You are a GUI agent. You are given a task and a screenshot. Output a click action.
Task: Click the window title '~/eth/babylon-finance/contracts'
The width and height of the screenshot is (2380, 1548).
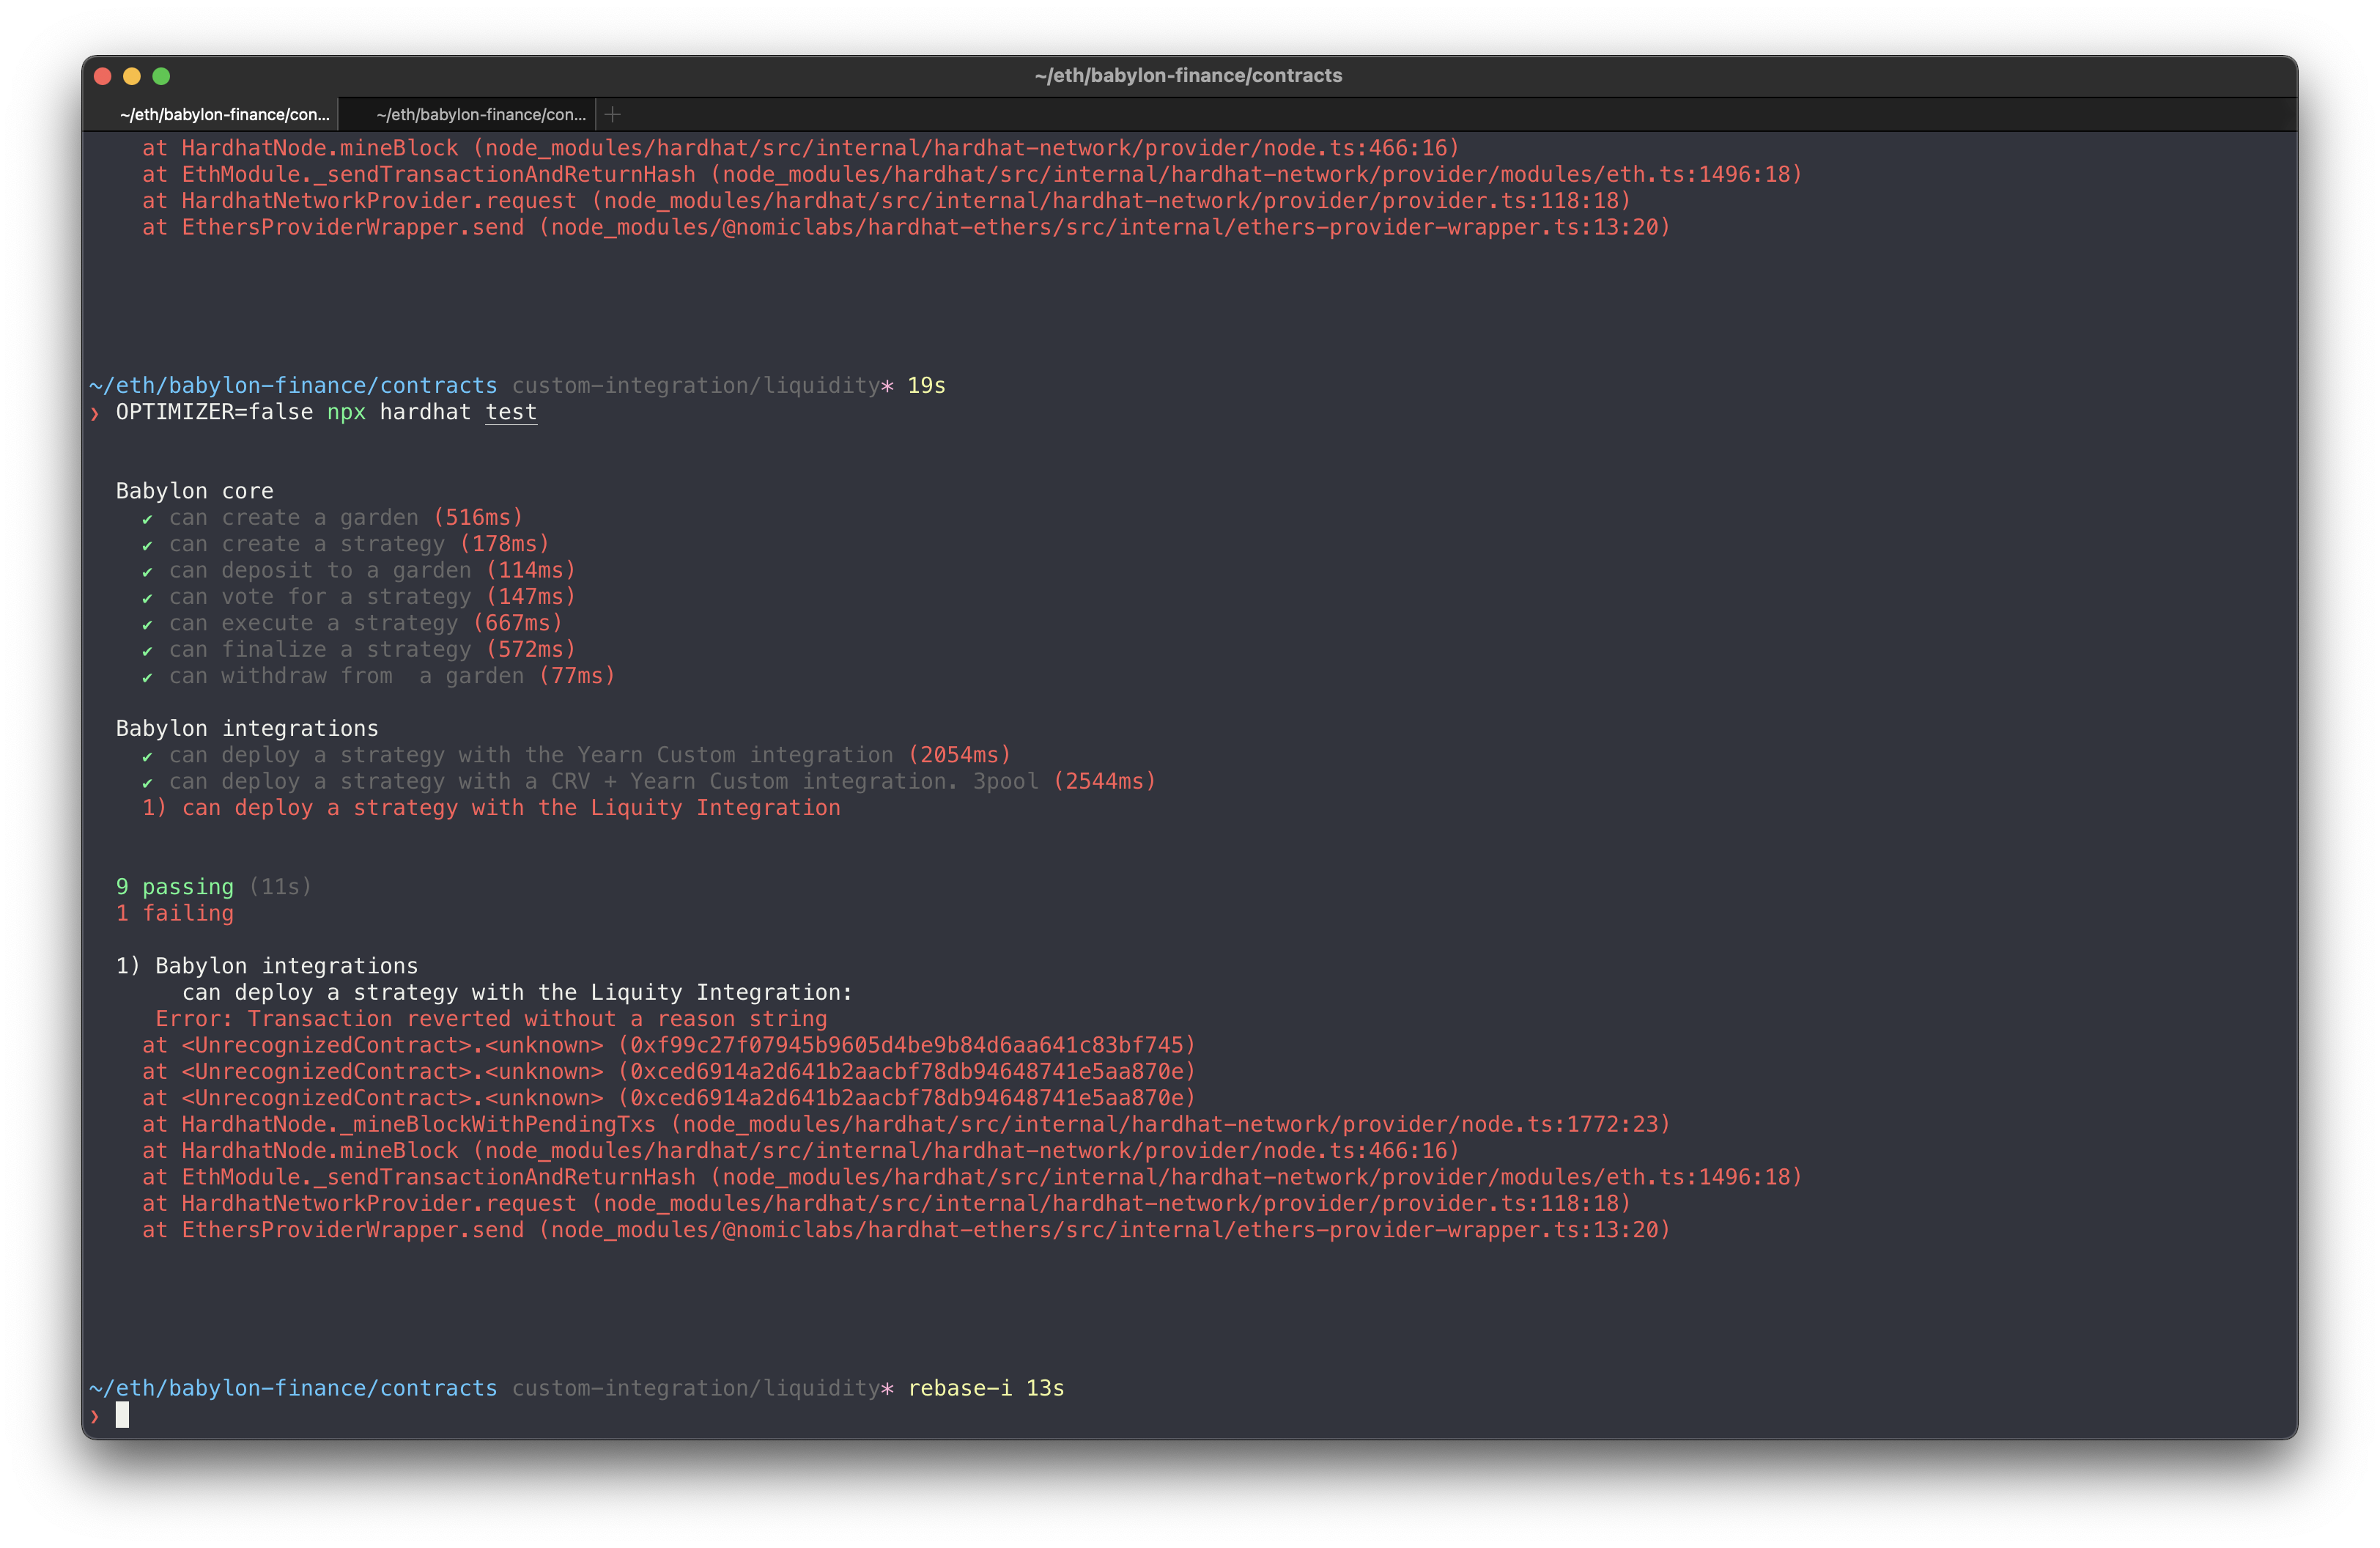(1188, 76)
